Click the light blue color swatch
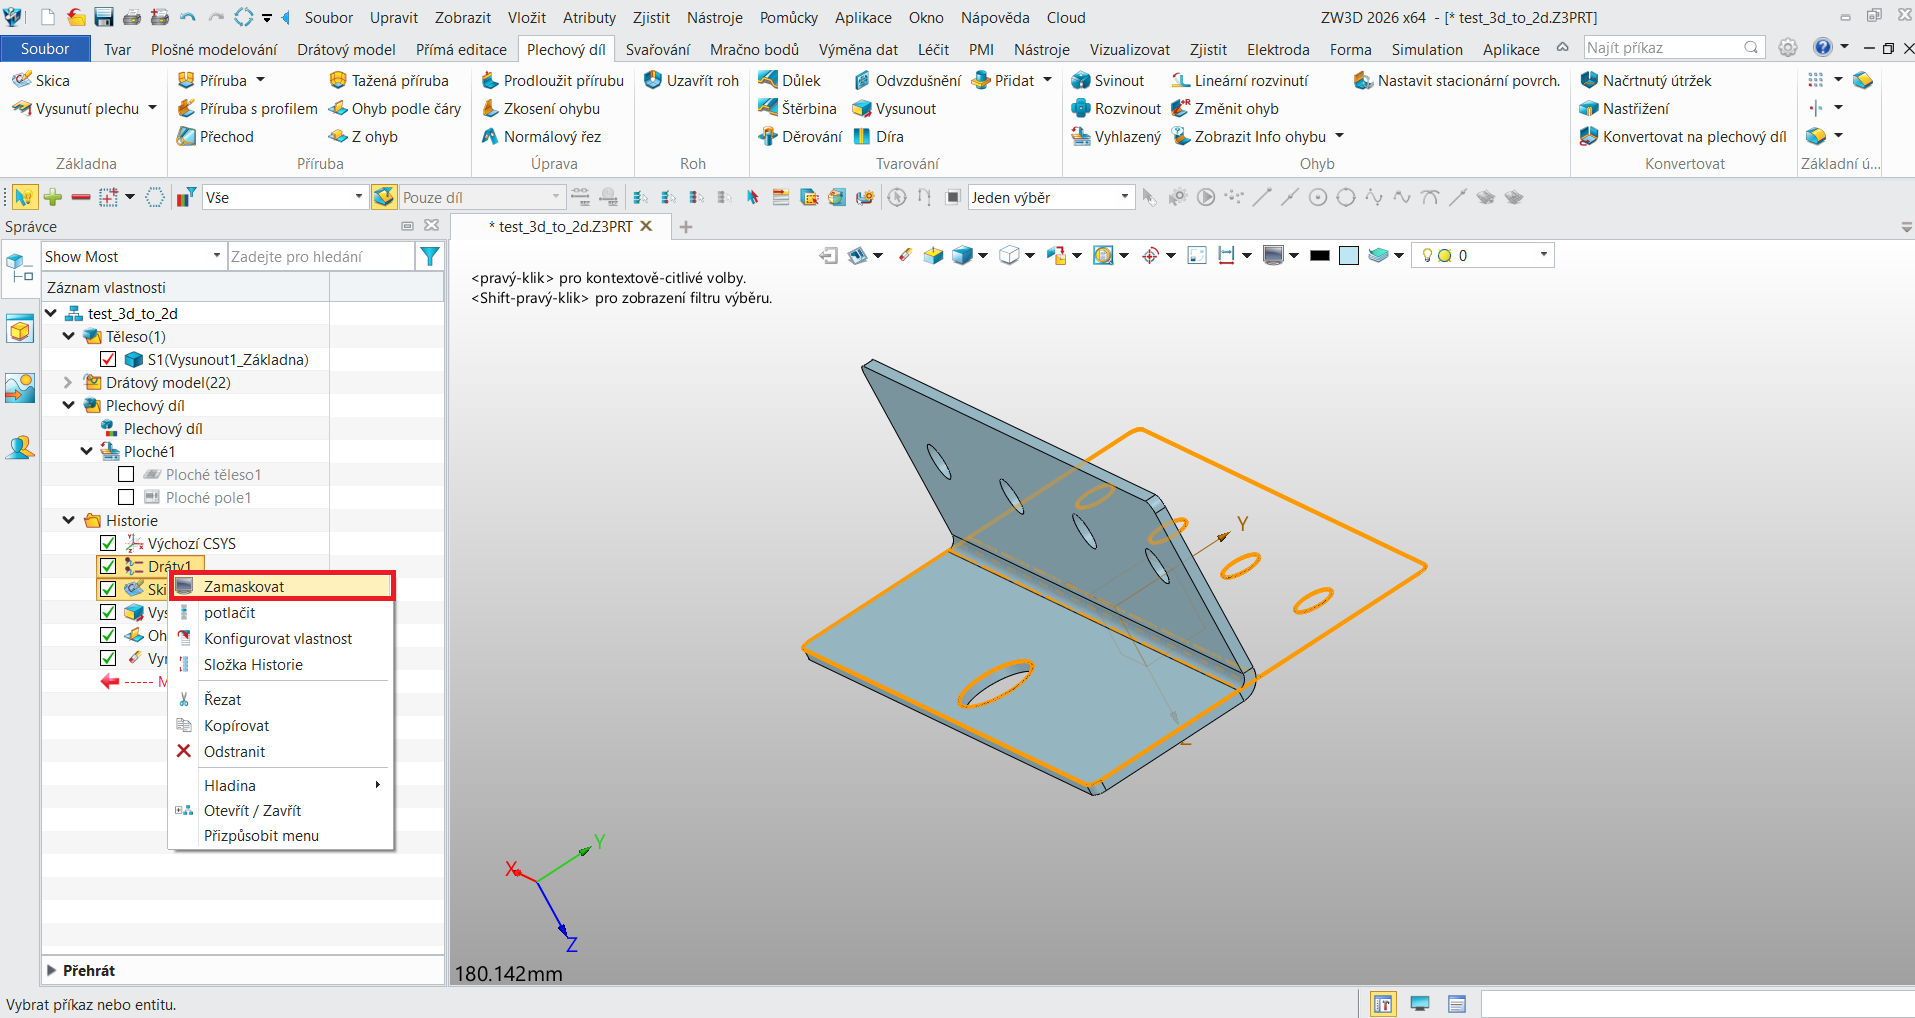The image size is (1915, 1018). point(1349,255)
